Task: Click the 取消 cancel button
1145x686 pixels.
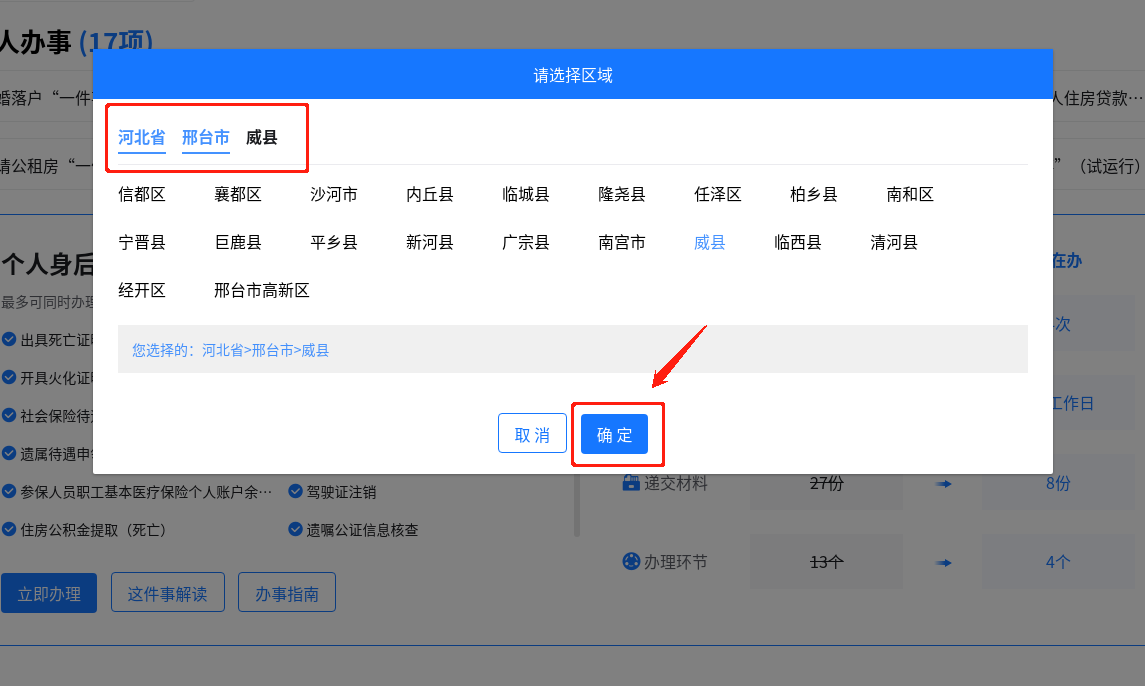Action: pos(532,434)
